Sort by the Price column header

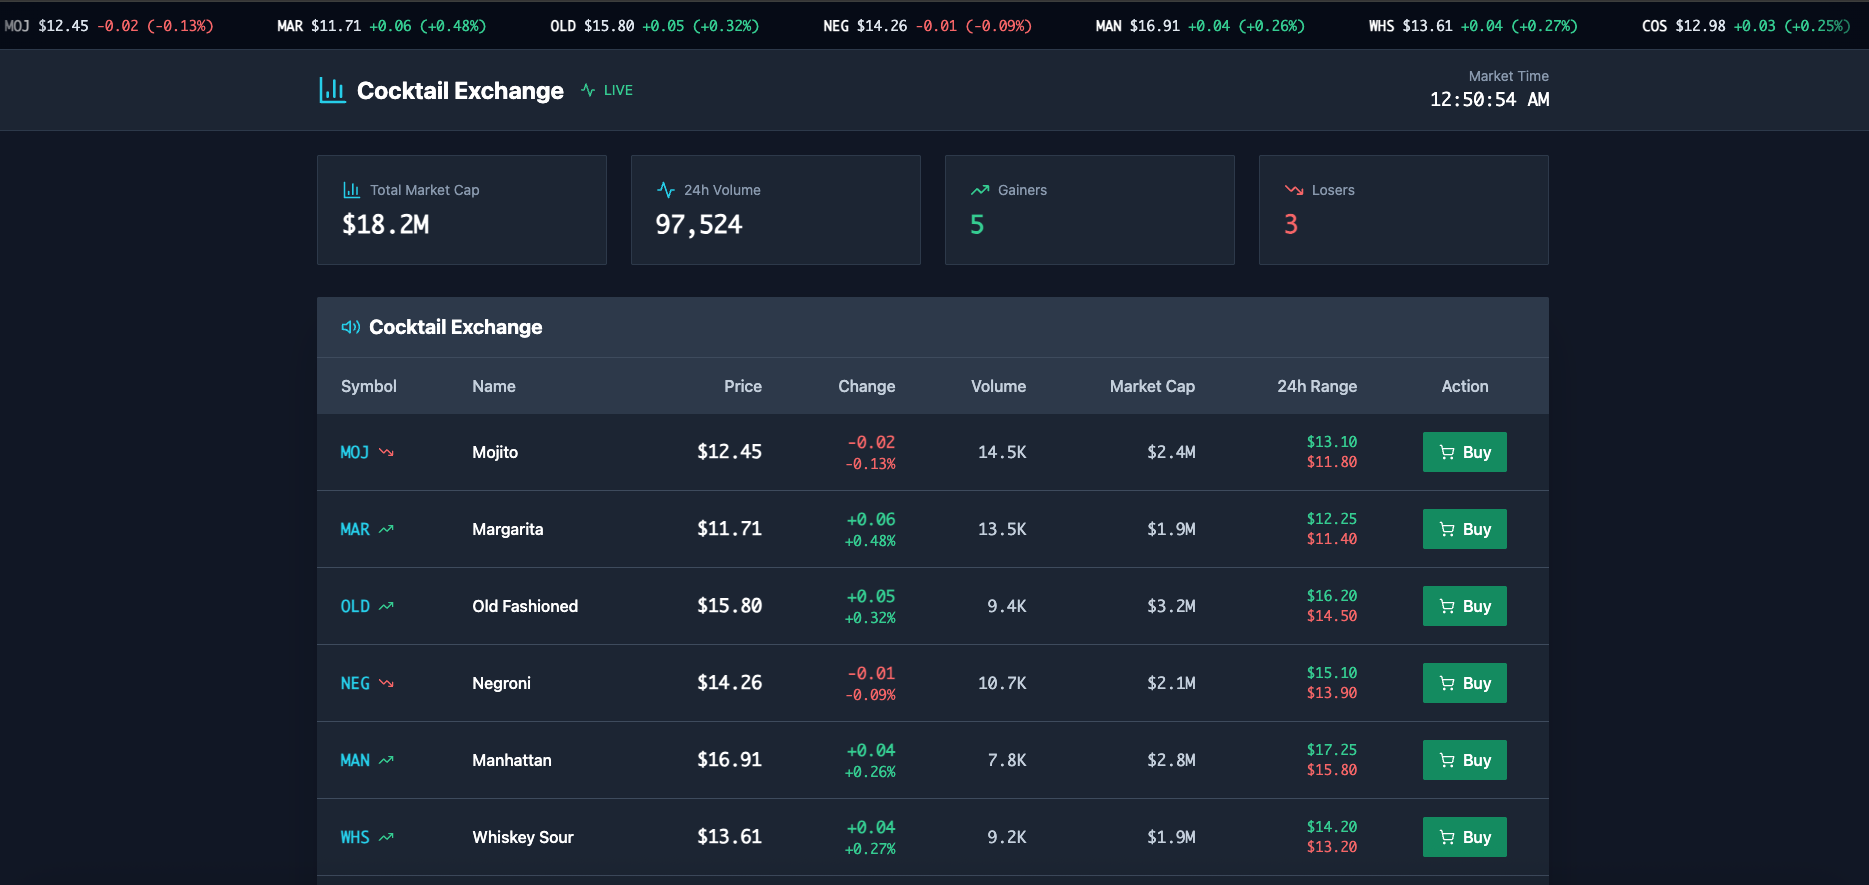[742, 386]
